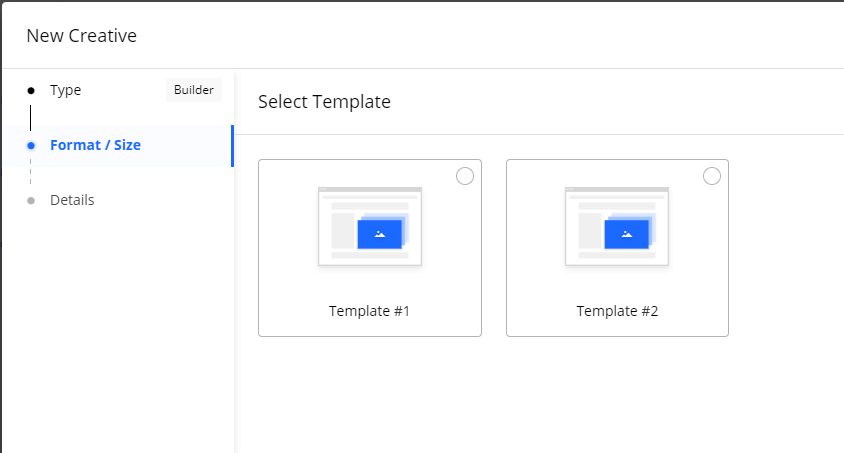This screenshot has height=453, width=844.
Task: Click the Select Template heading
Action: 324,102
